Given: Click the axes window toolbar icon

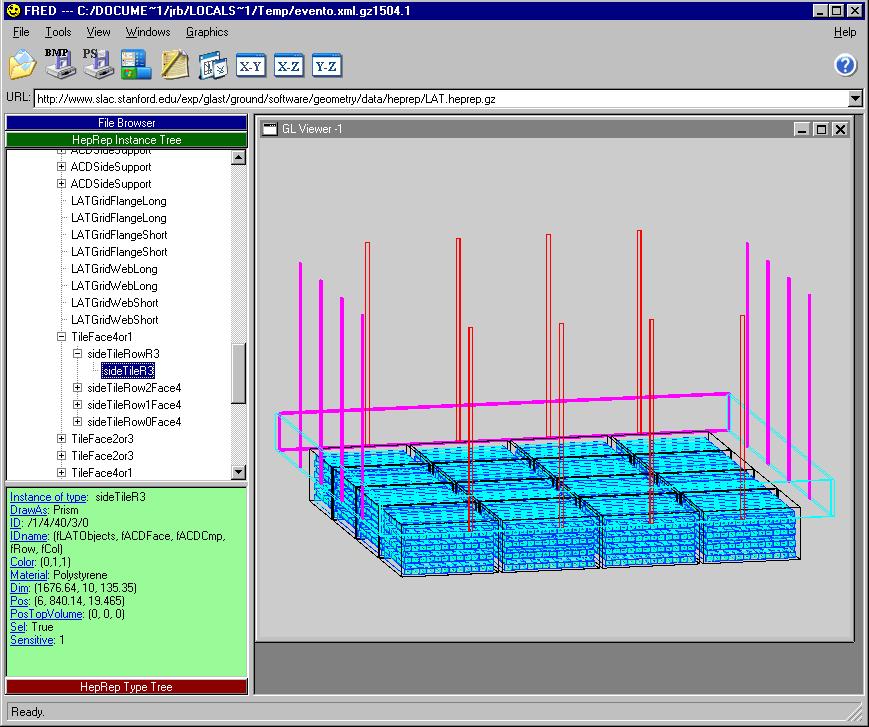Looking at the screenshot, I should pos(213,65).
